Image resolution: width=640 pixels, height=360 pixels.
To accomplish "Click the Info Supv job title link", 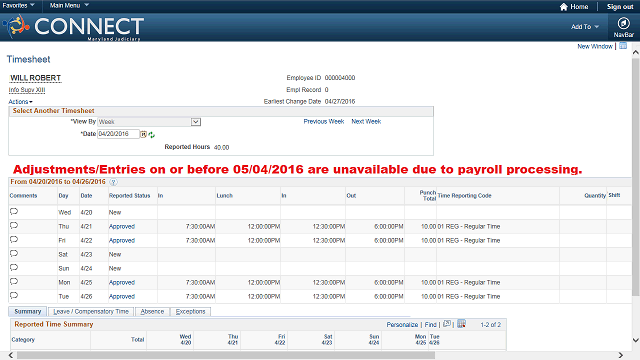I will tap(27, 90).
